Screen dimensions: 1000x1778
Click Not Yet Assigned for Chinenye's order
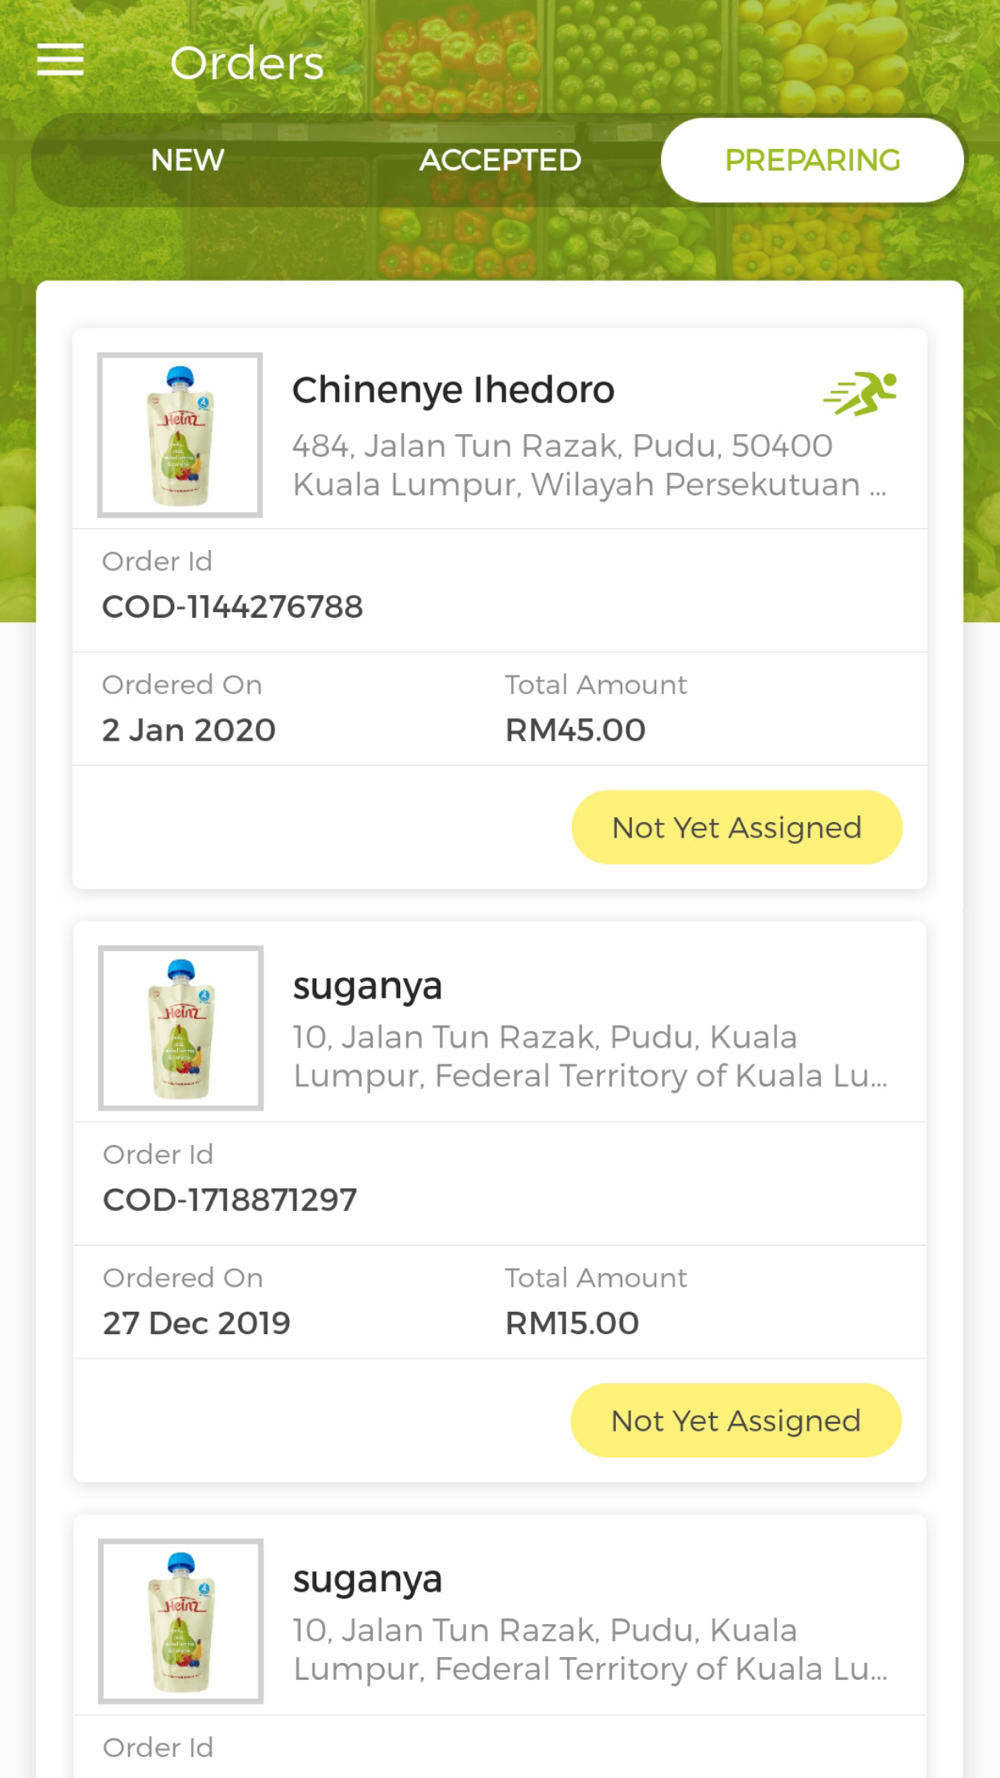736,827
